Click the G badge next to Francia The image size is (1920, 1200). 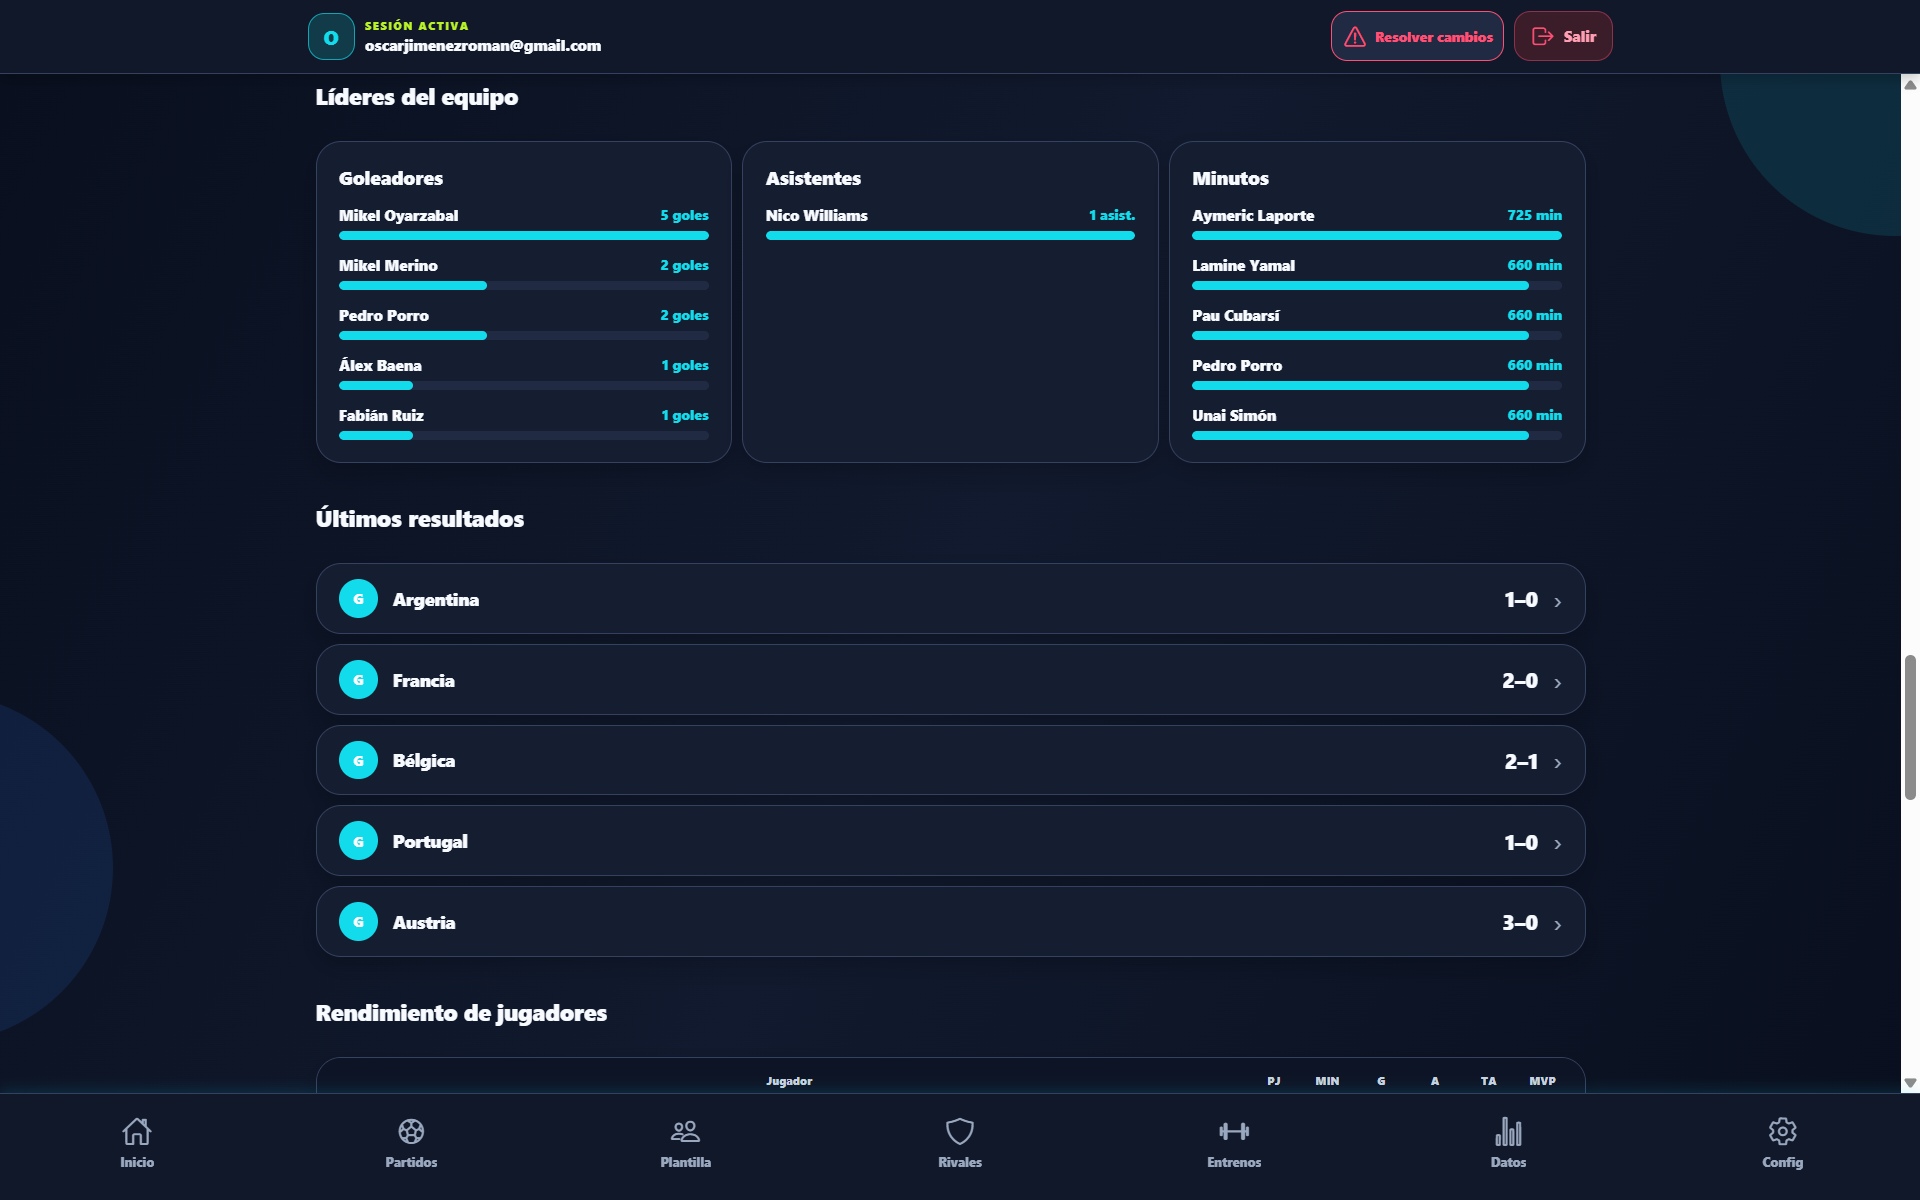358,680
